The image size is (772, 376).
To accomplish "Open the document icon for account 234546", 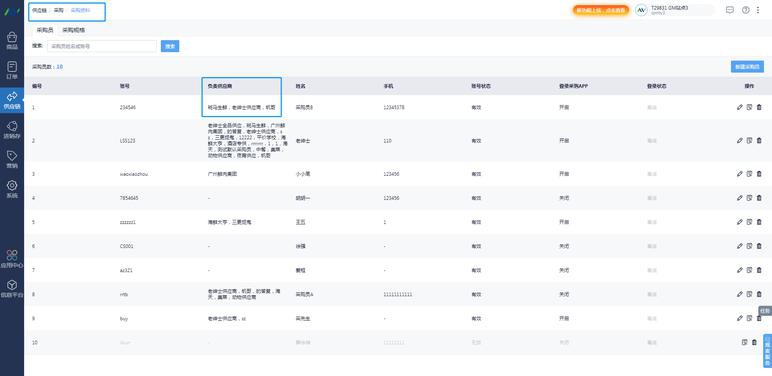I will (749, 107).
